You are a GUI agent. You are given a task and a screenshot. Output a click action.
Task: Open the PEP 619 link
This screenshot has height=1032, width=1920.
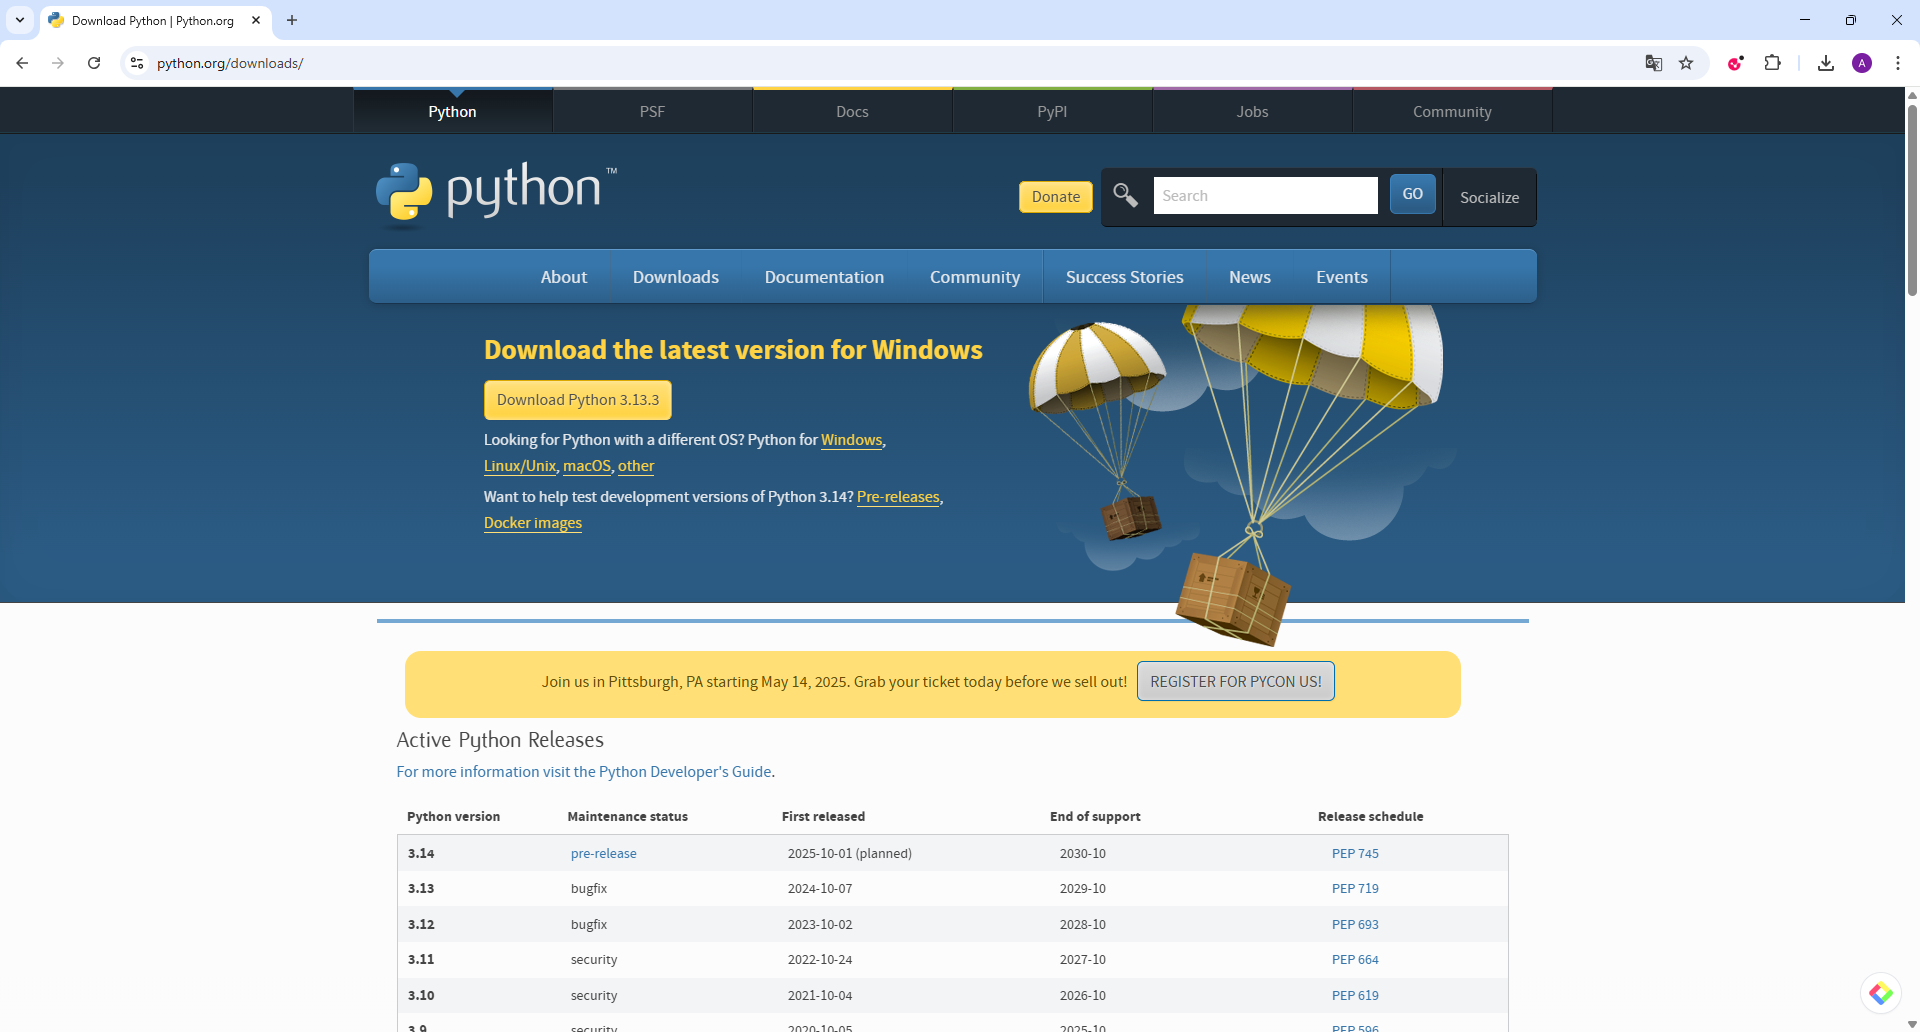point(1355,995)
